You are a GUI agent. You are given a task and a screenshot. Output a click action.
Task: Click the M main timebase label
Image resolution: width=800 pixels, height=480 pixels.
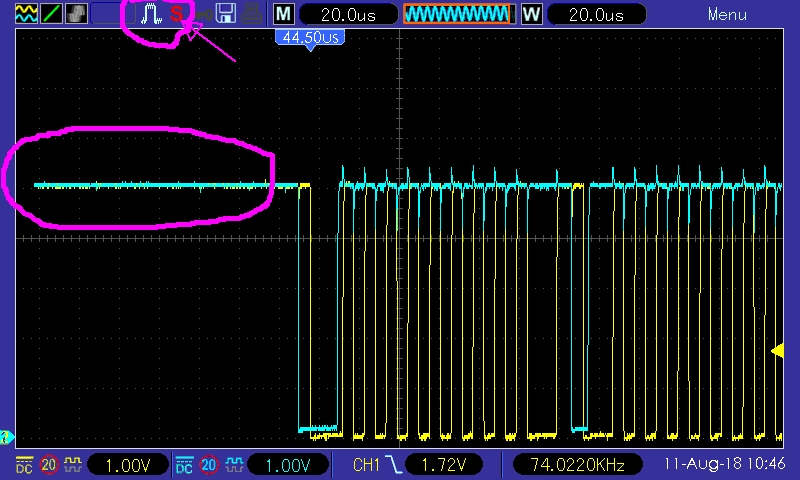coord(283,14)
